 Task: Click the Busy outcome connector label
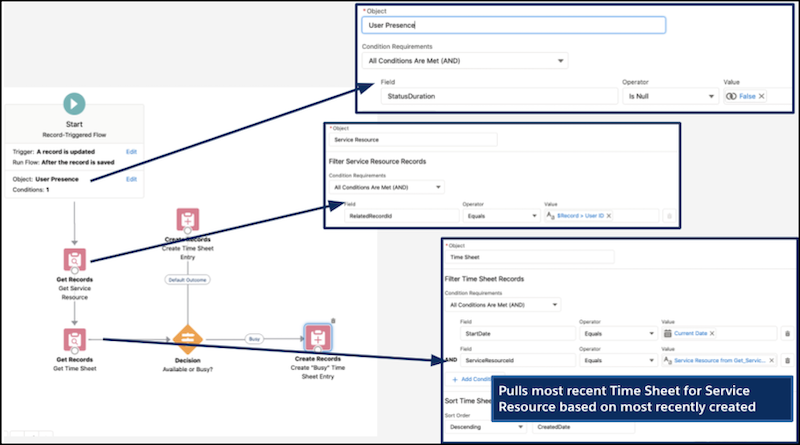click(254, 339)
